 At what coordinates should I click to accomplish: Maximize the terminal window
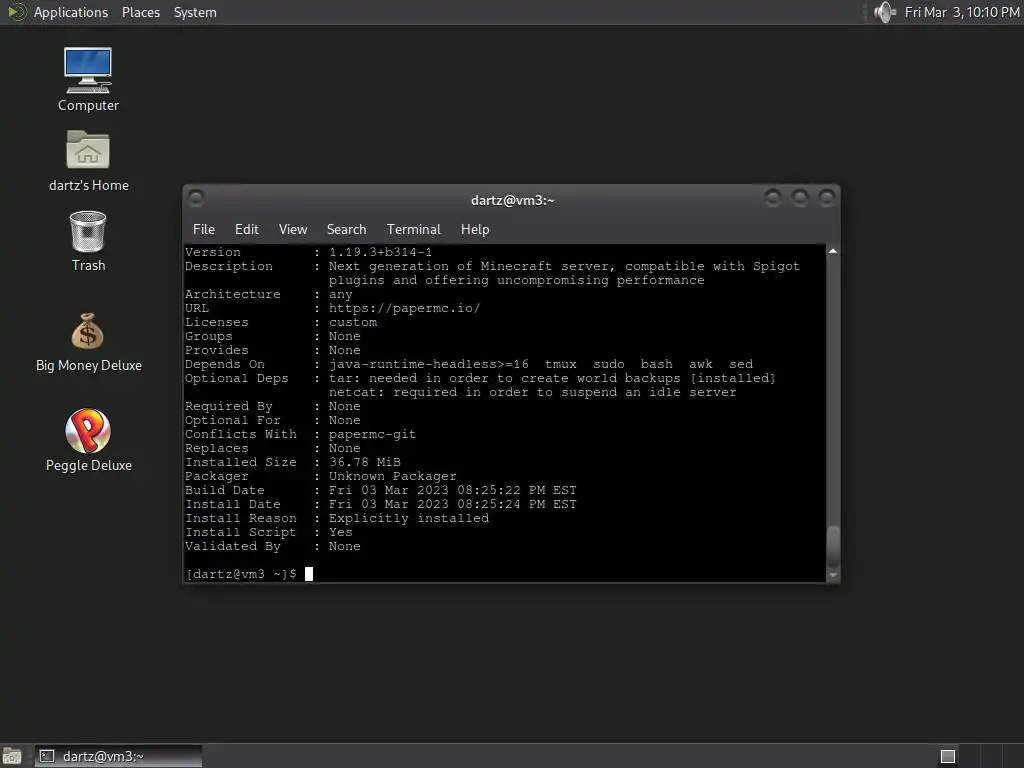[800, 197]
